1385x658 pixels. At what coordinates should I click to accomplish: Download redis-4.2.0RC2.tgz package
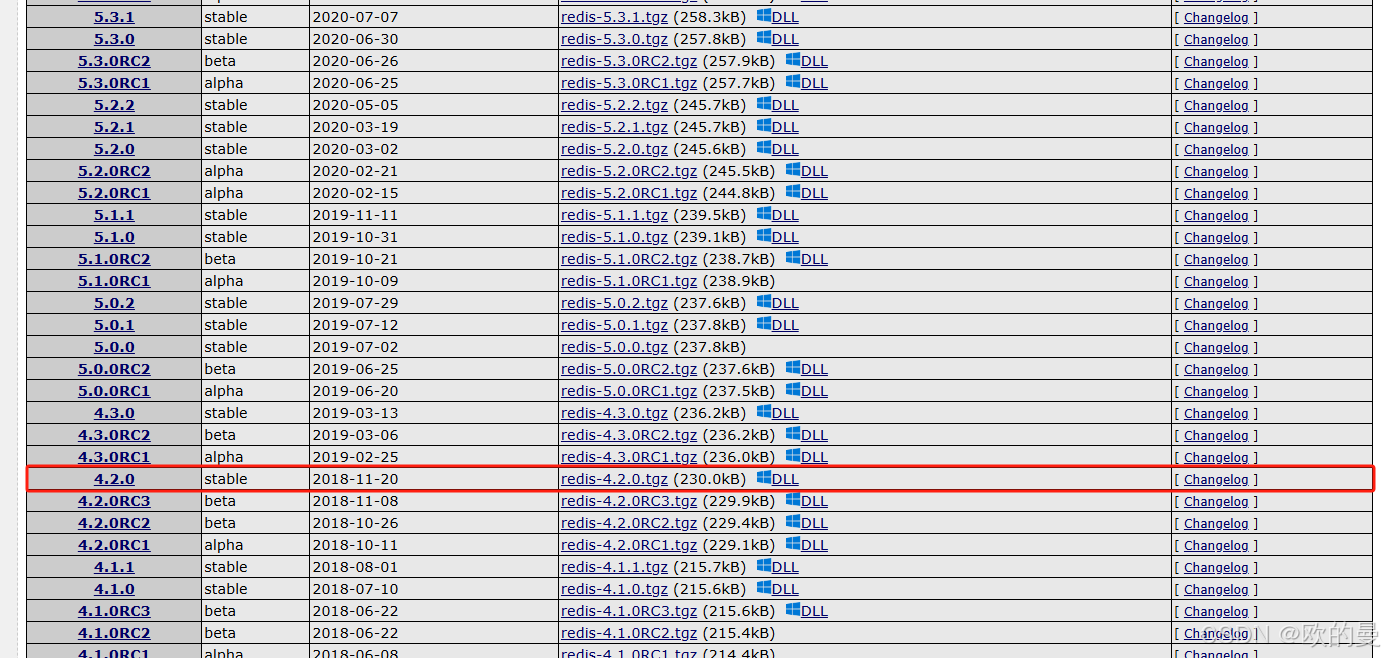point(629,523)
